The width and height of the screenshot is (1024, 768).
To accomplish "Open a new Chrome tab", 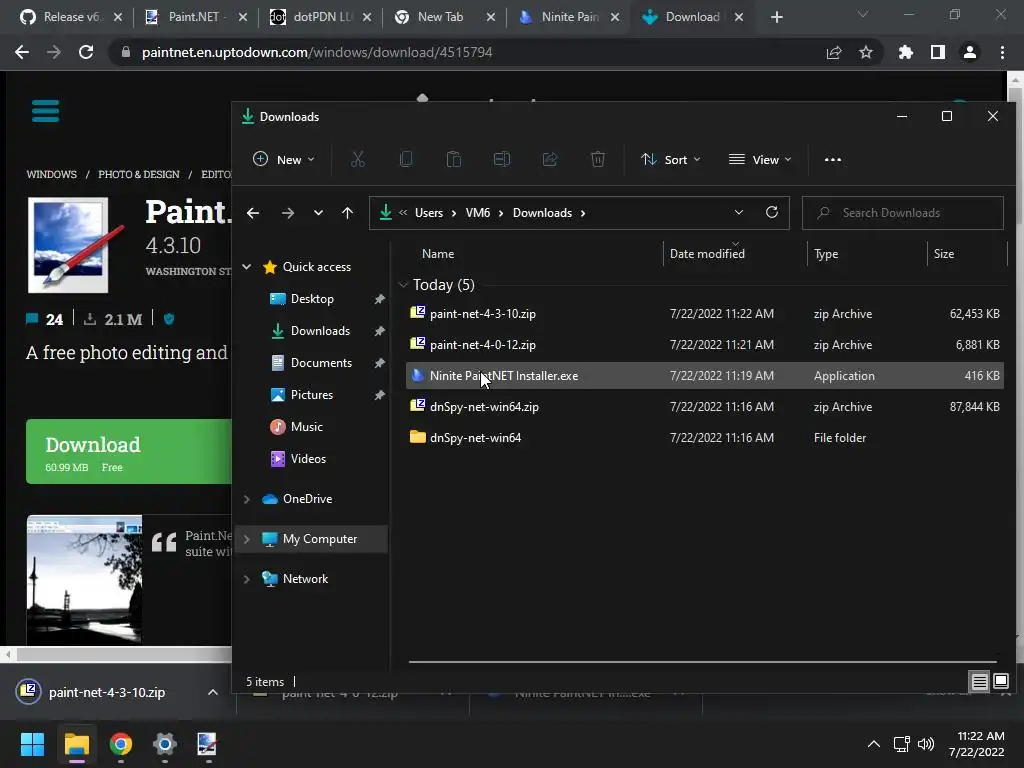I will click(776, 17).
